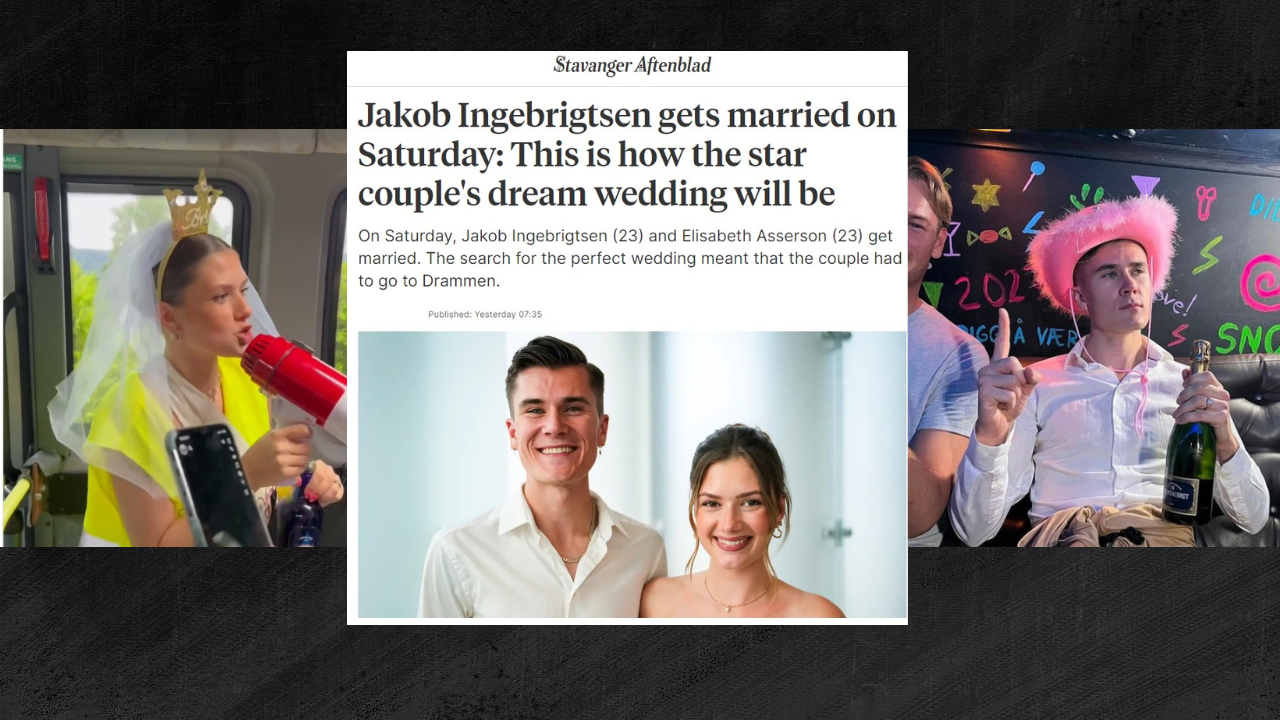This screenshot has width=1280, height=720.
Task: Click the pink 202 number on chalkboard
Action: coord(988,291)
